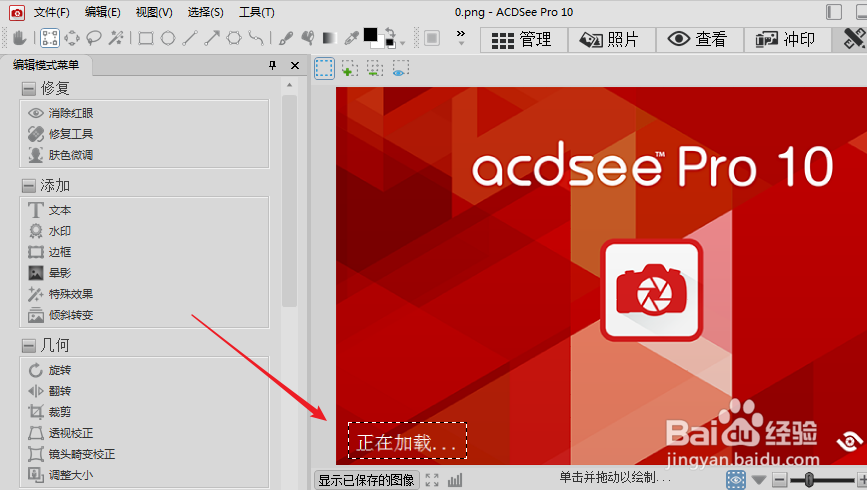
Task: Open the 旋转 tool
Action: pyautogui.click(x=49, y=370)
